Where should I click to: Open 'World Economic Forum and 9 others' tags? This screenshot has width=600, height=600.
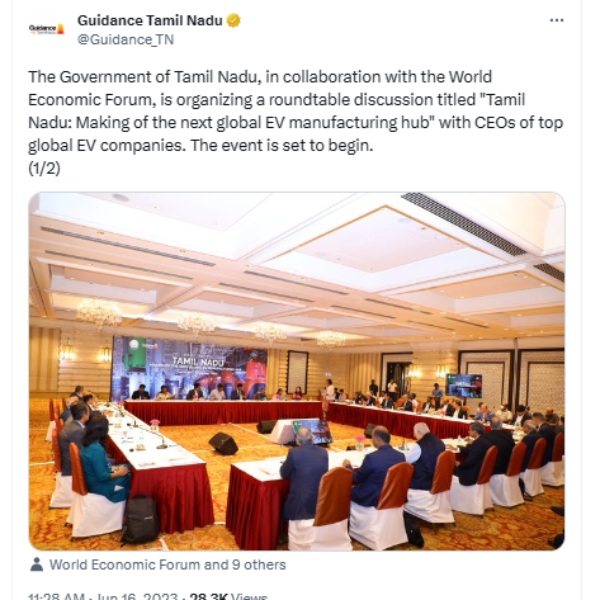coord(168,564)
